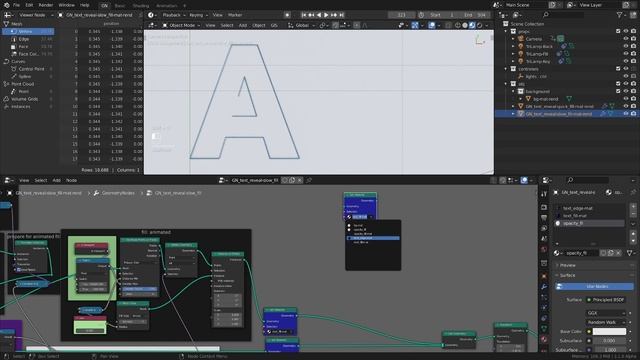
Task: Toggle viewport overlays
Action: tap(432, 25)
